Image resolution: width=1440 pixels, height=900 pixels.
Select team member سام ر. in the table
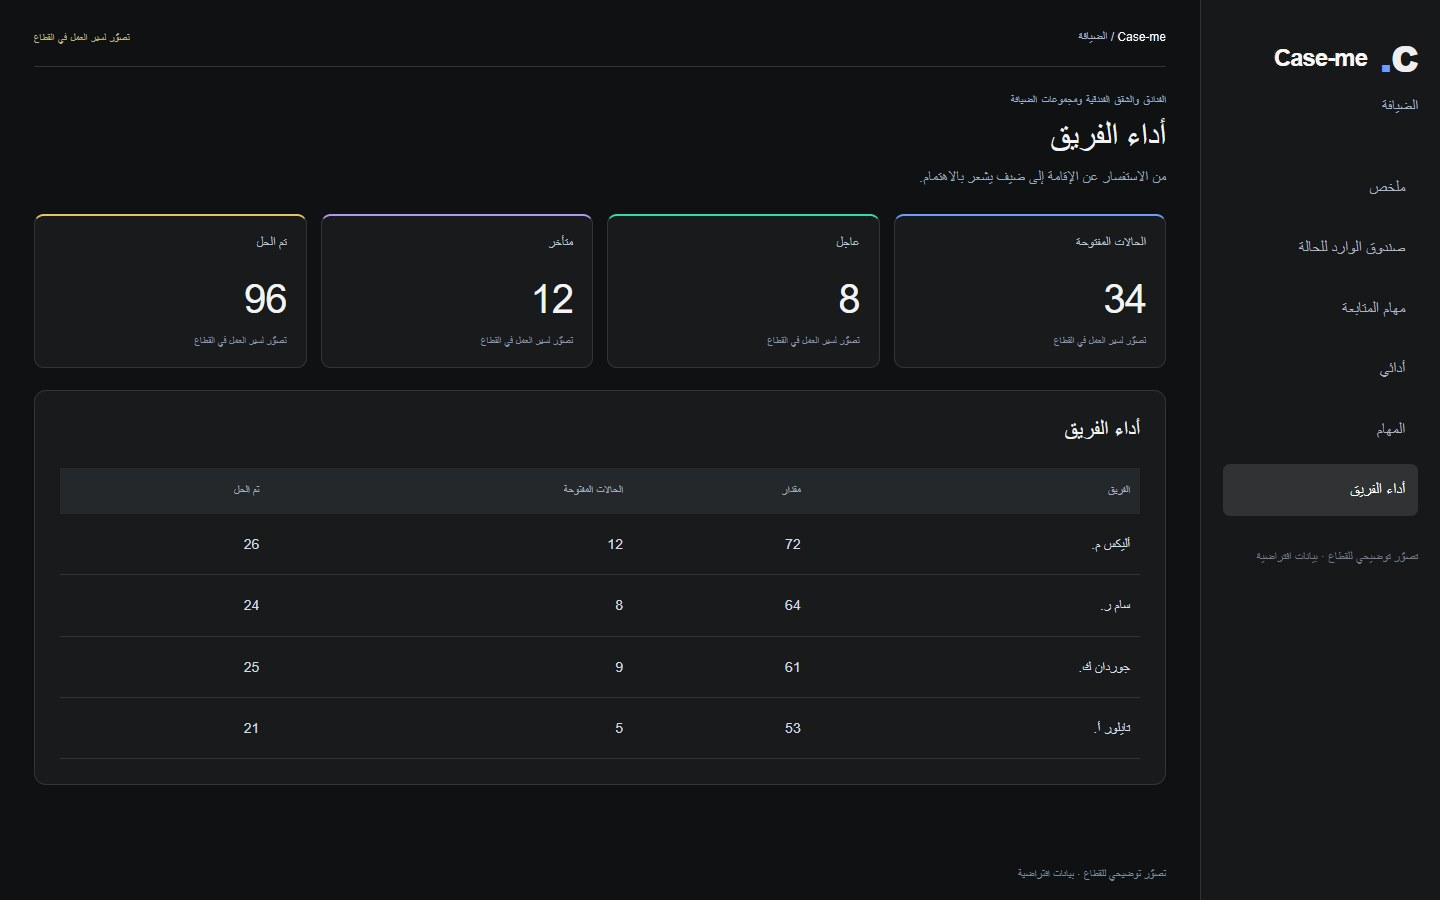(x=1115, y=606)
